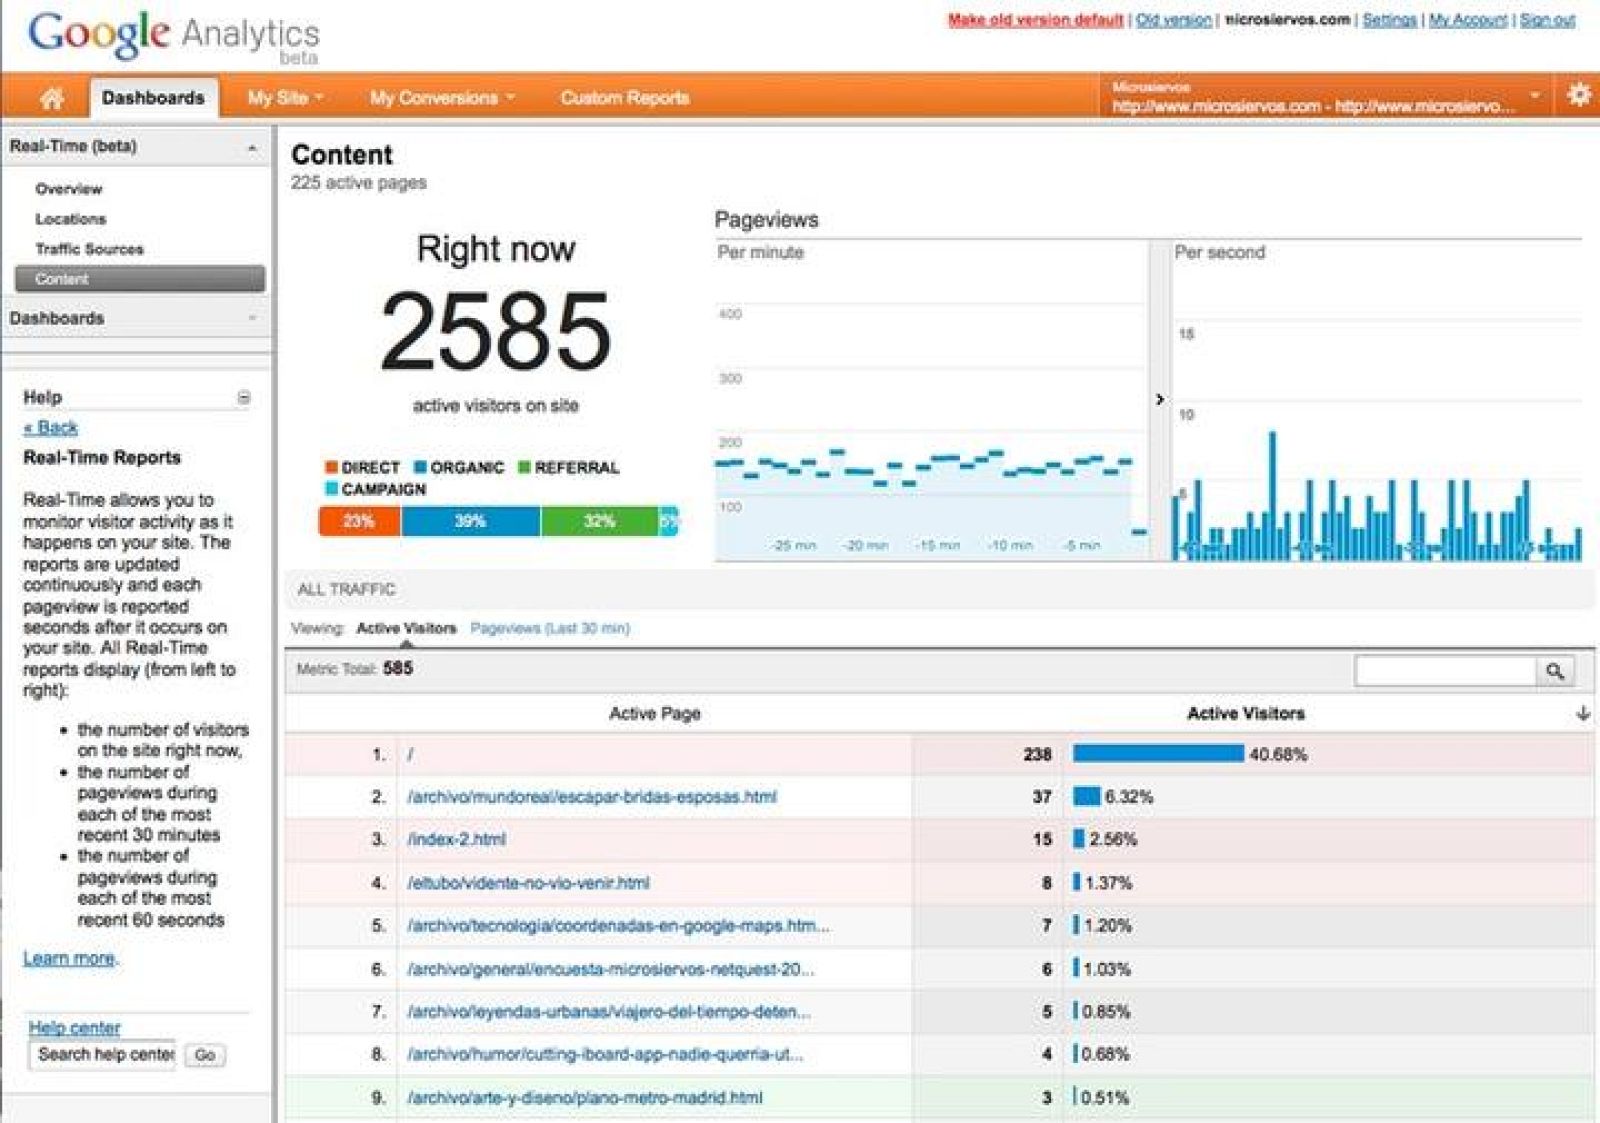Collapse the Real-Time (beta) section

pyautogui.click(x=253, y=146)
